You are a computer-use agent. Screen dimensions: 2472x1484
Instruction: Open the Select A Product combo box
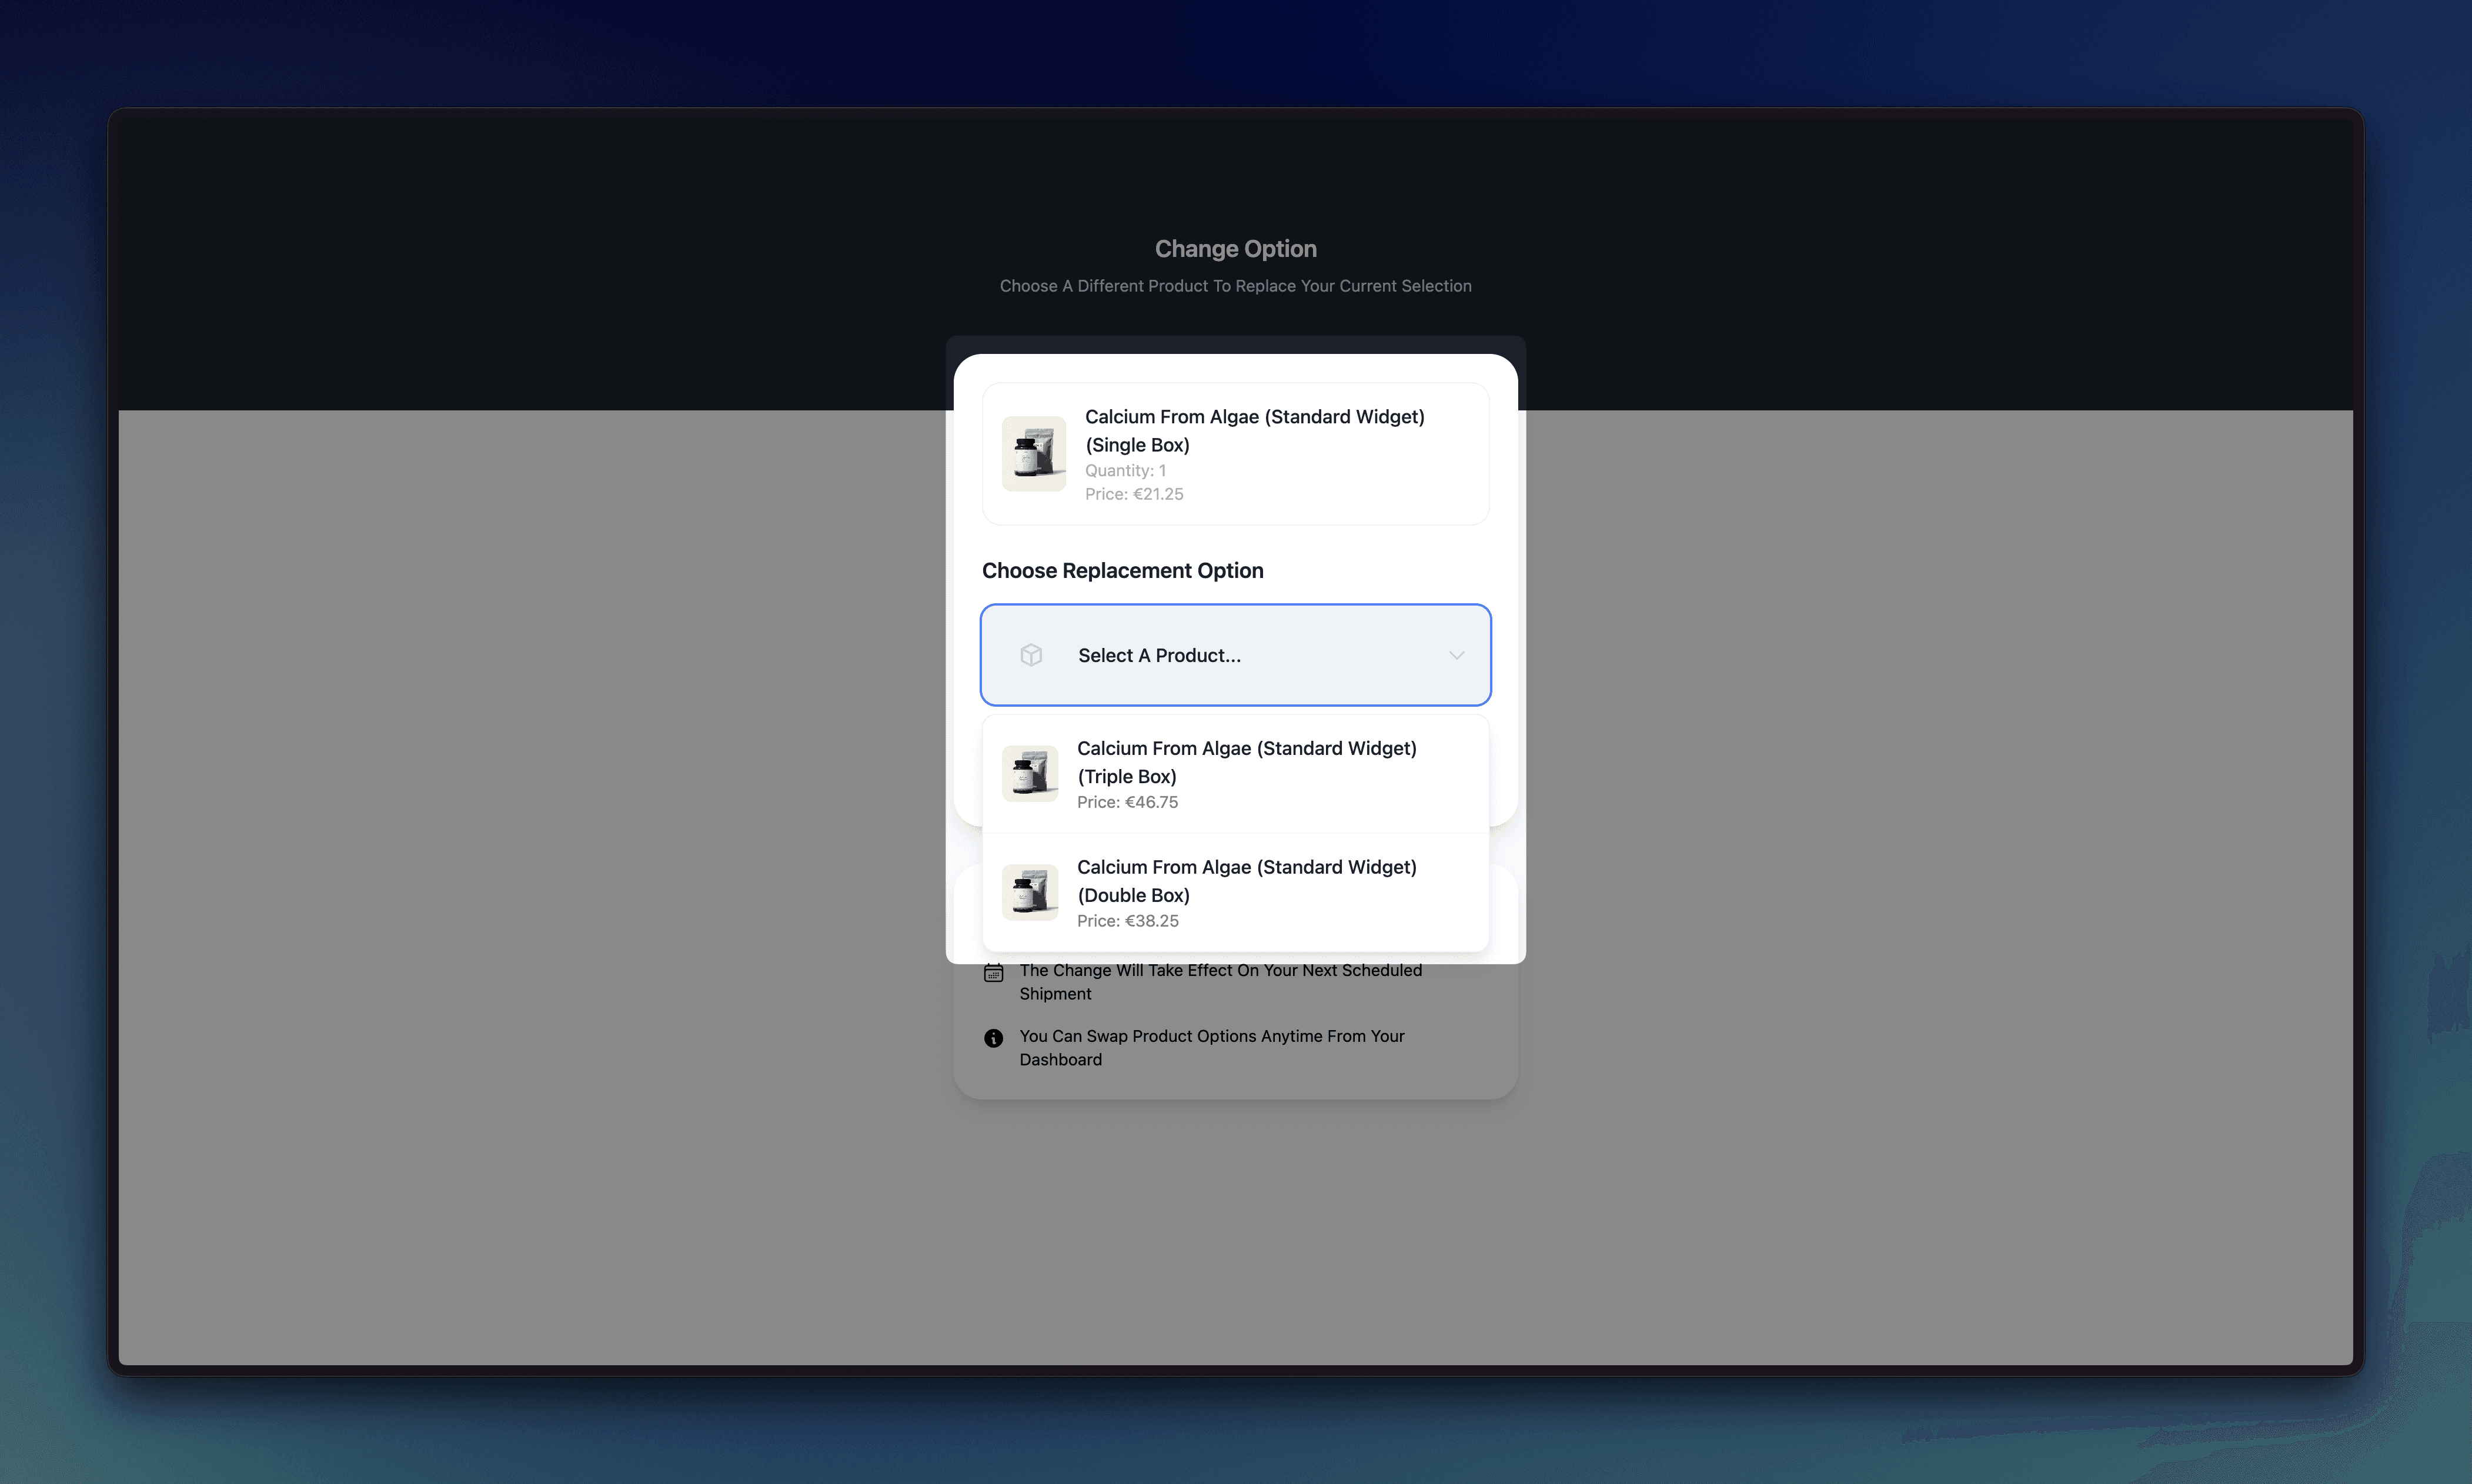click(1235, 655)
